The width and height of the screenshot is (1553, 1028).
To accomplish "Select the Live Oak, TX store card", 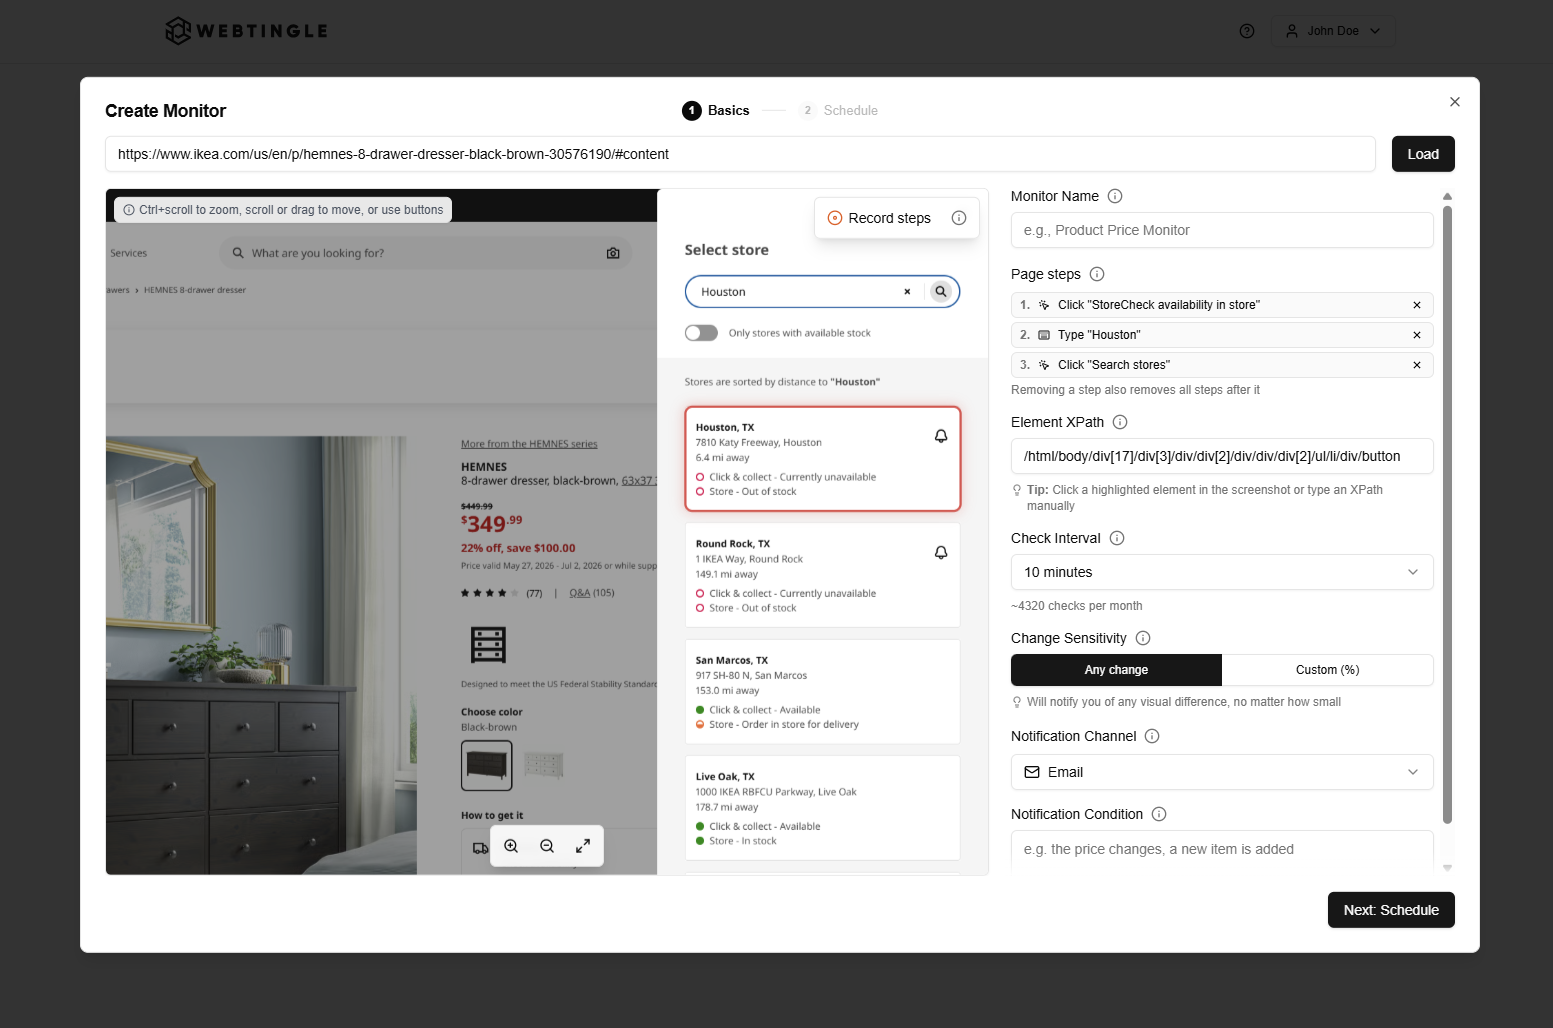I will pos(822,808).
